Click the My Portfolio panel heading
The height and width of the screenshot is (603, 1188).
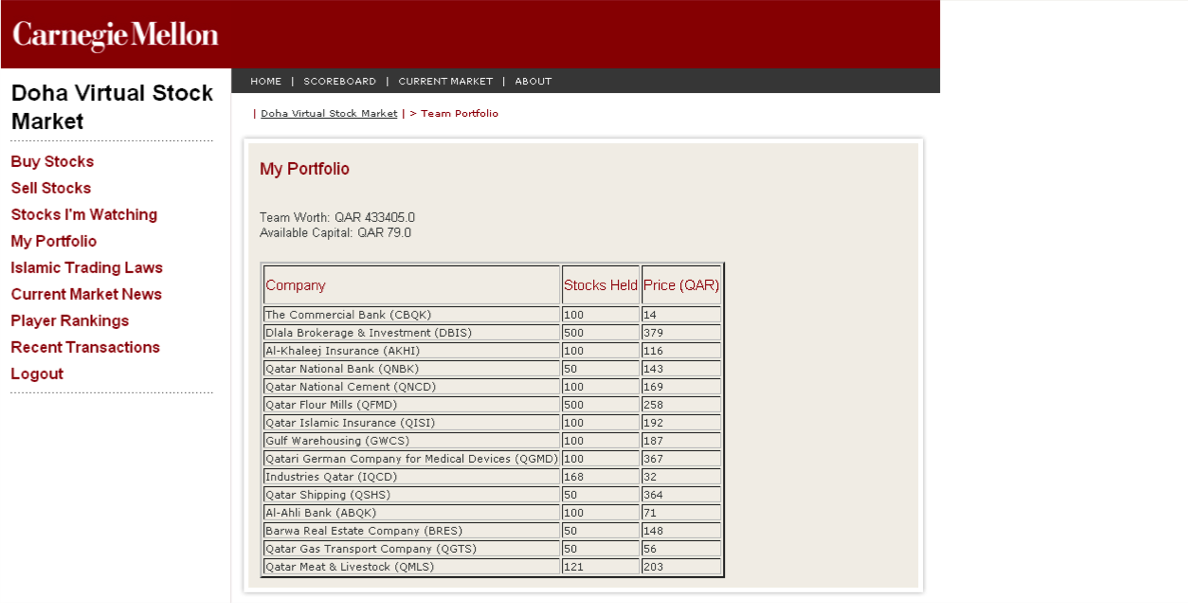[305, 169]
